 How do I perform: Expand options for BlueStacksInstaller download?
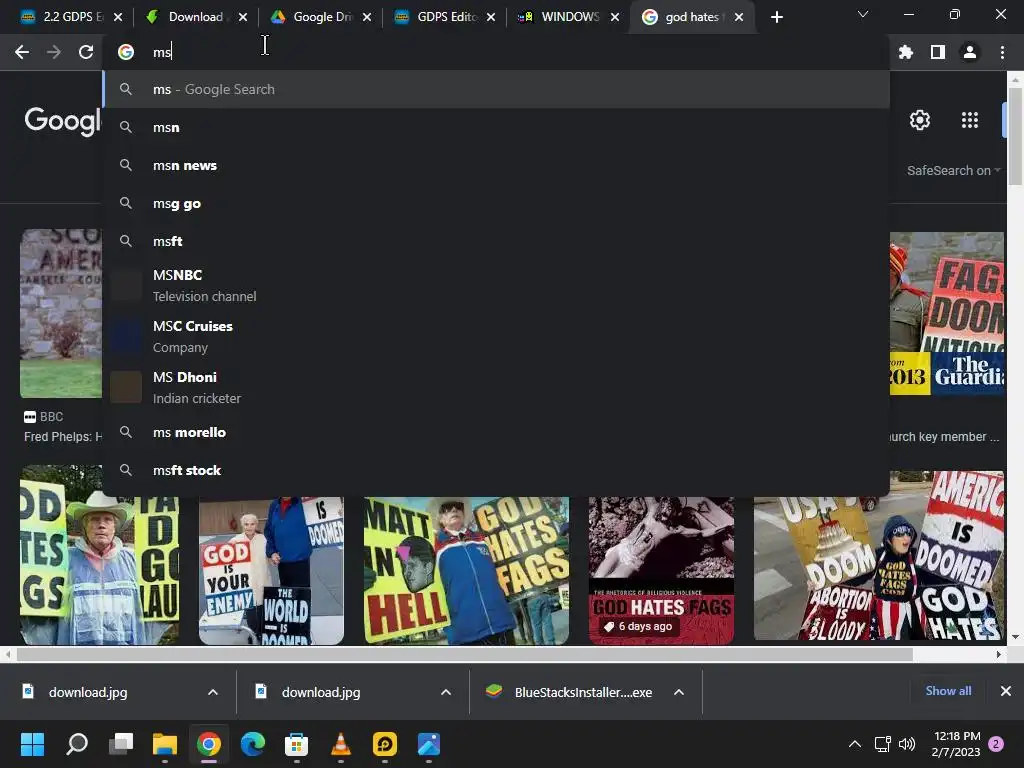pos(679,692)
